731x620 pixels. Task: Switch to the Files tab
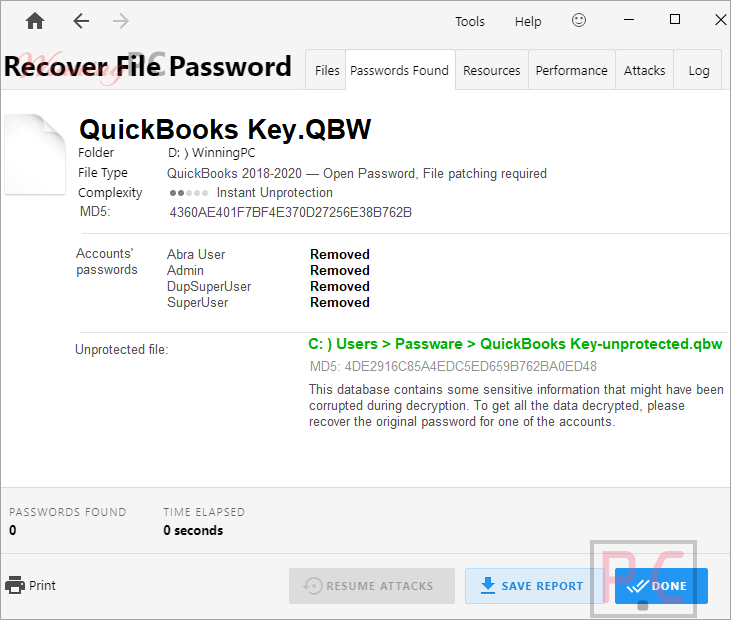(327, 70)
